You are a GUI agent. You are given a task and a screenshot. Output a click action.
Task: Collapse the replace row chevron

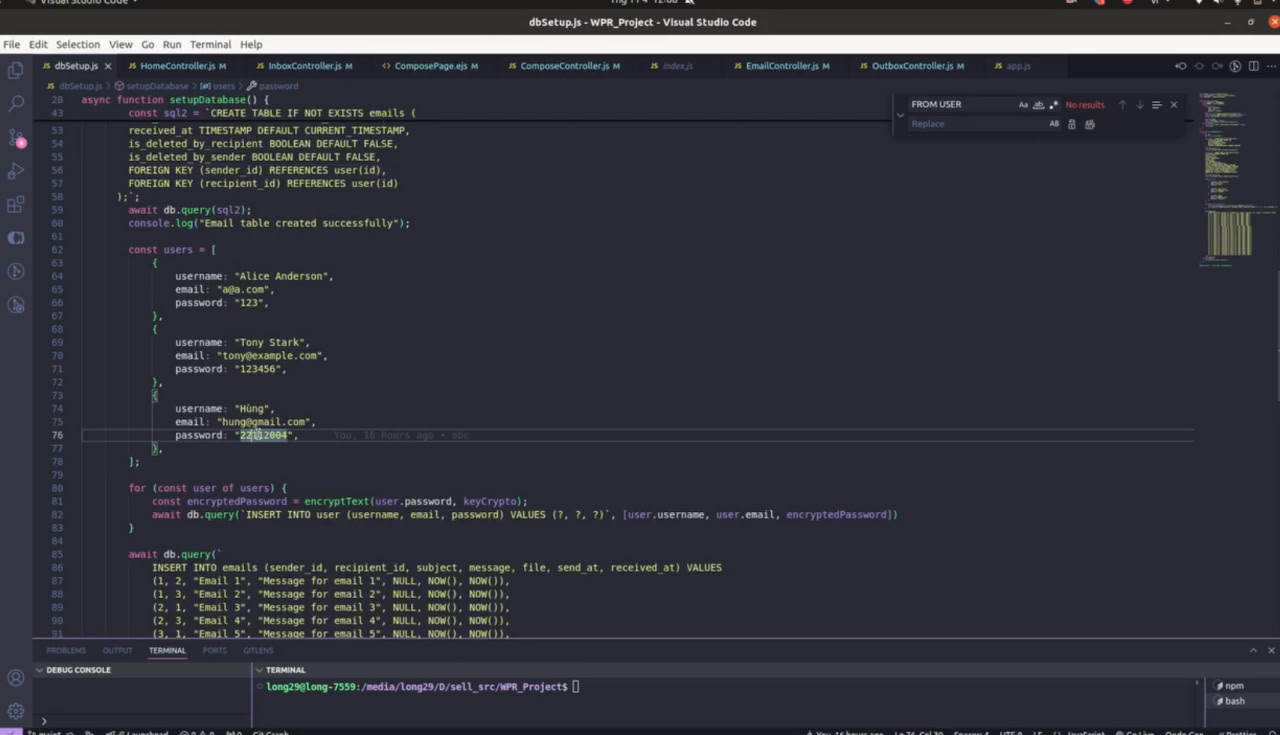click(x=900, y=115)
